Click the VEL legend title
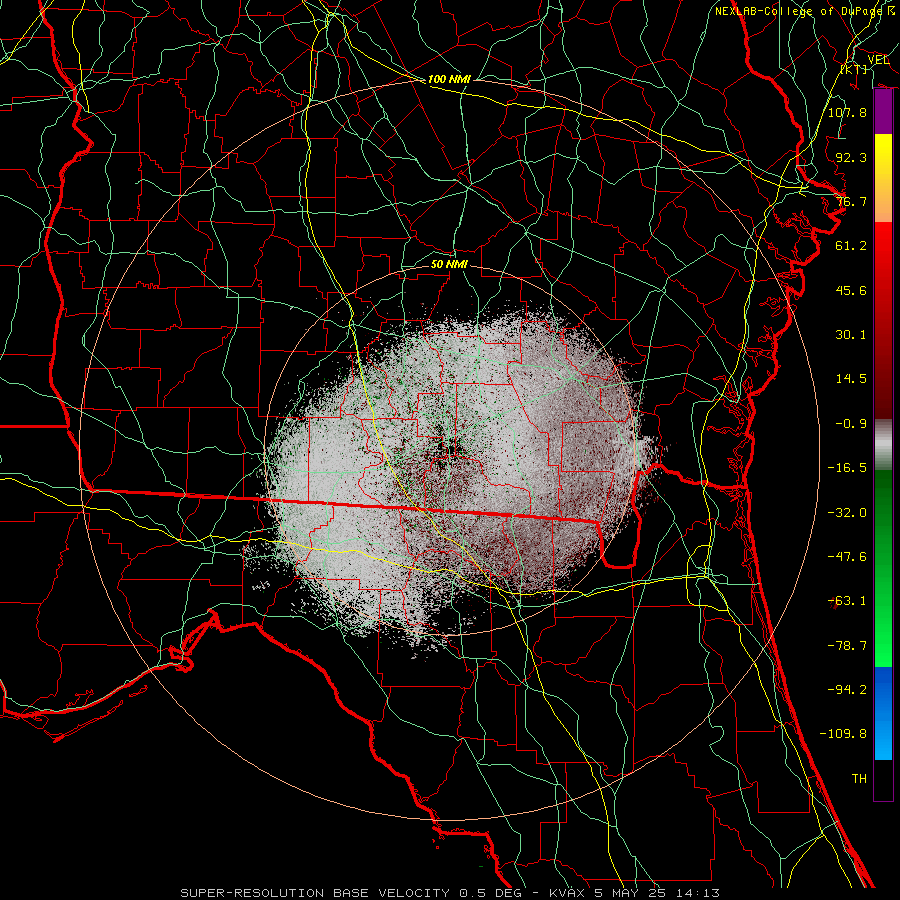The width and height of the screenshot is (900, 900). [x=878, y=60]
